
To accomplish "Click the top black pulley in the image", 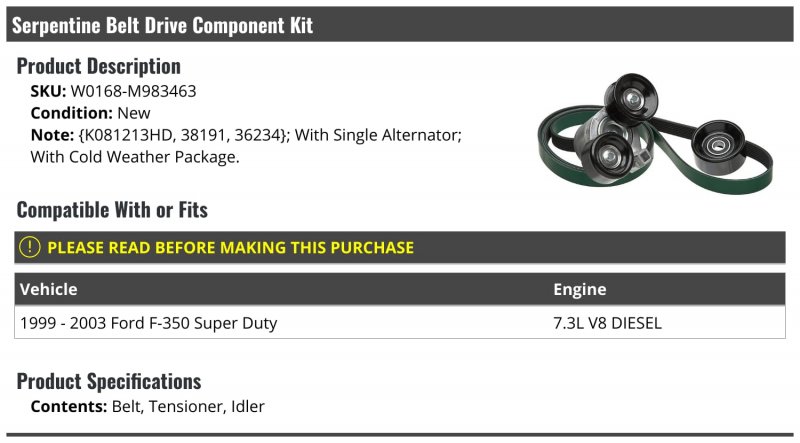I will coord(631,99).
